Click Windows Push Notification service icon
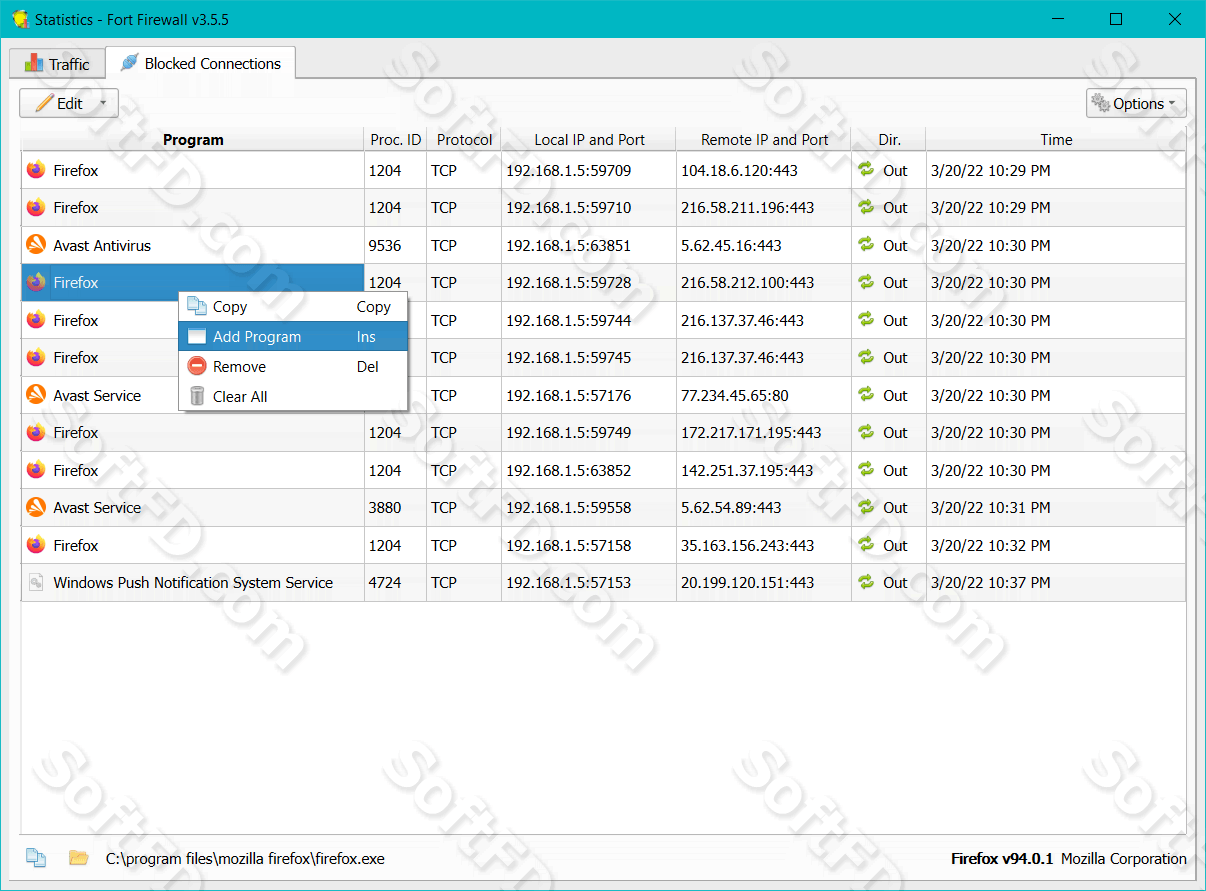1206x891 pixels. click(x=36, y=583)
